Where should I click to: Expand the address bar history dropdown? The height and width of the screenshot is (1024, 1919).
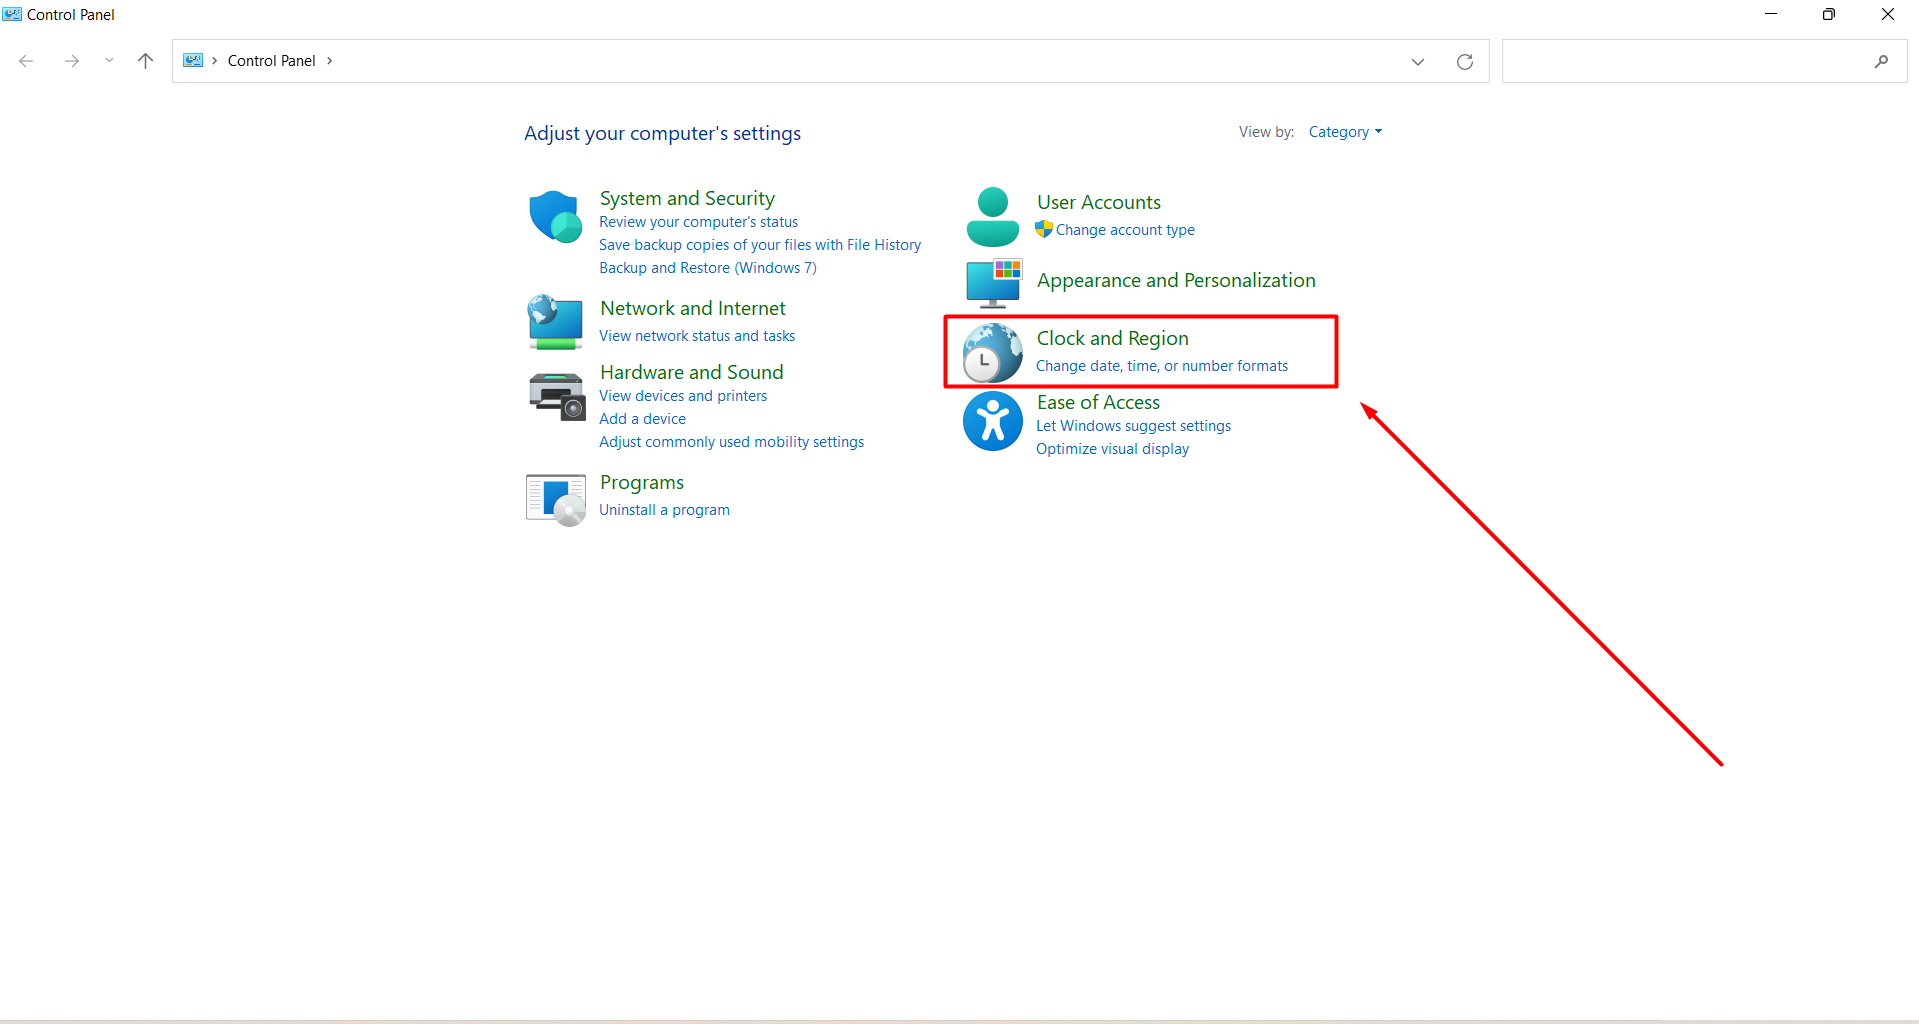[x=1418, y=61]
